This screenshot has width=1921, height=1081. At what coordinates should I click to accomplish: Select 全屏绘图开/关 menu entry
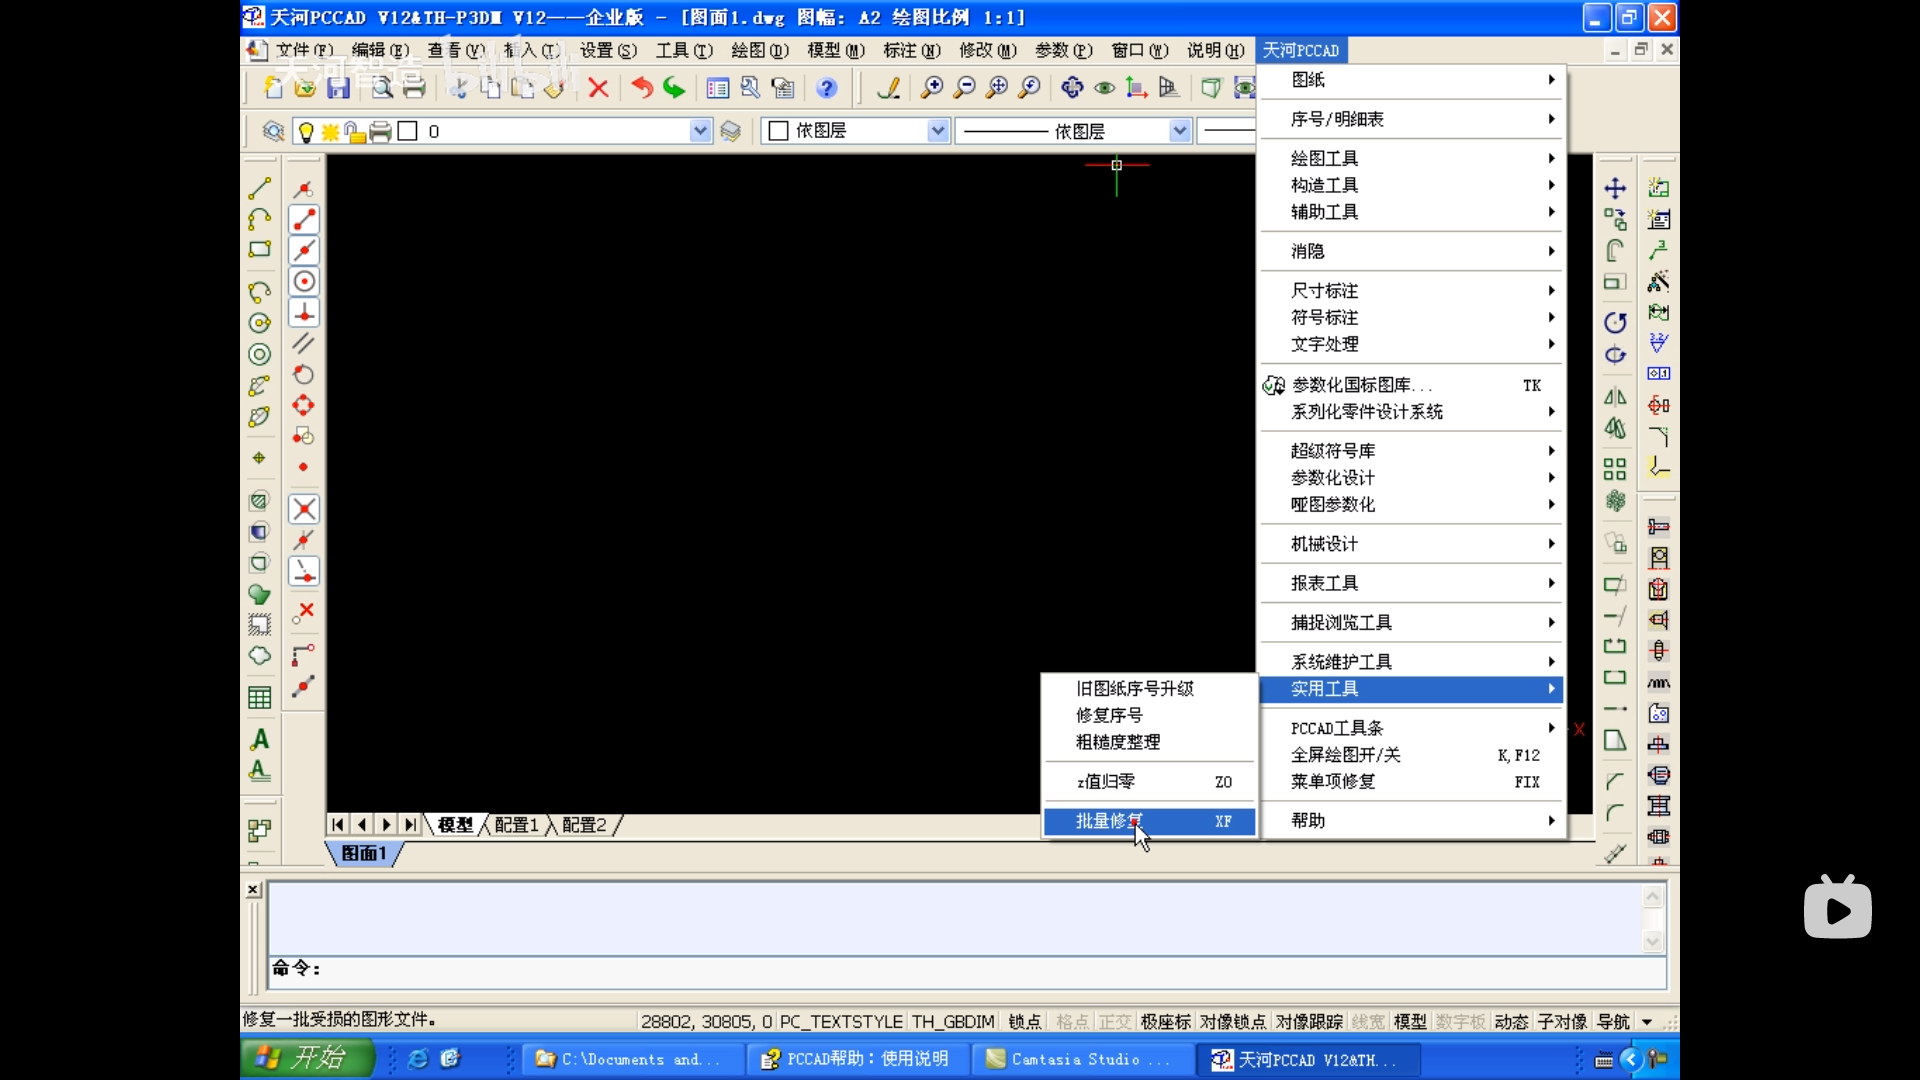tap(1412, 756)
